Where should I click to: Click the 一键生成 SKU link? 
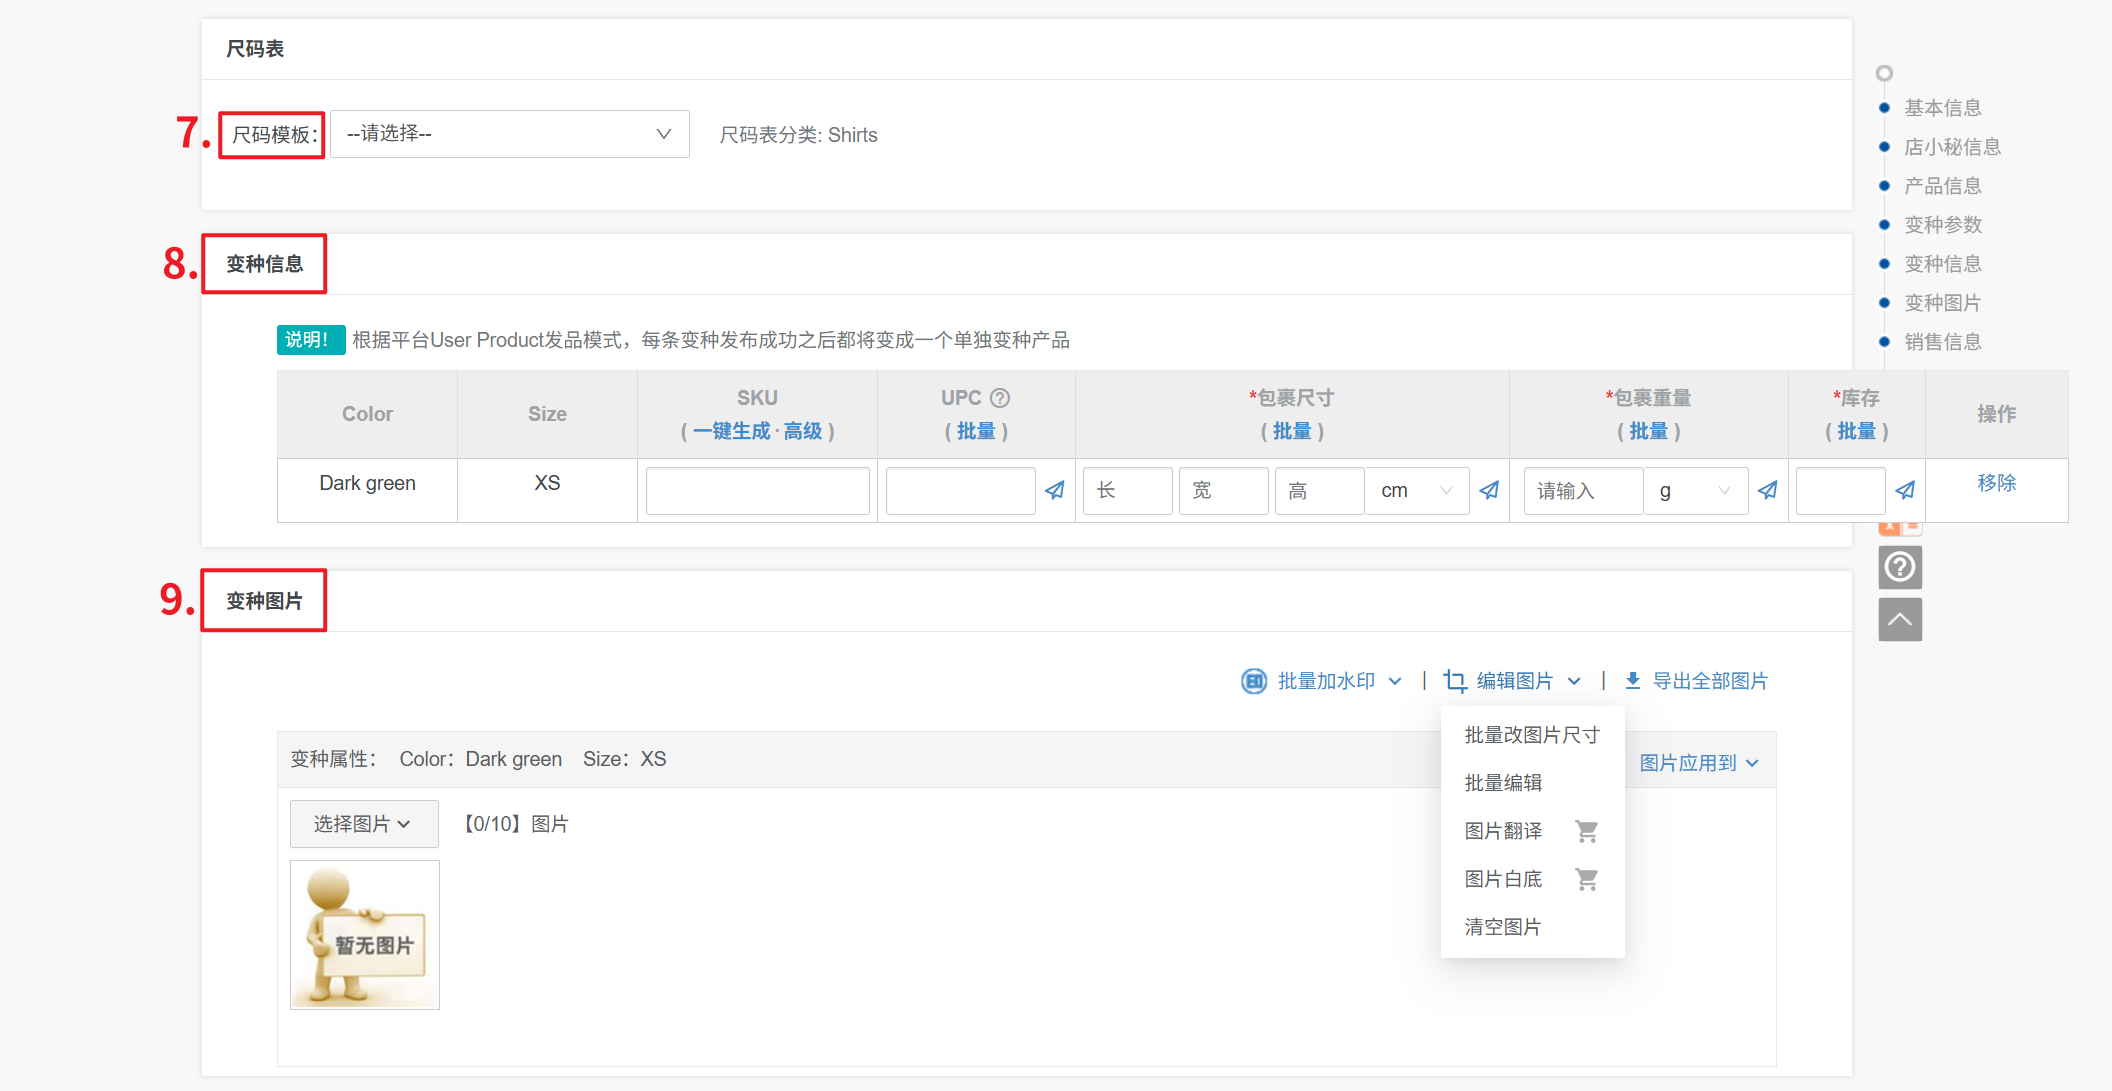pos(731,431)
